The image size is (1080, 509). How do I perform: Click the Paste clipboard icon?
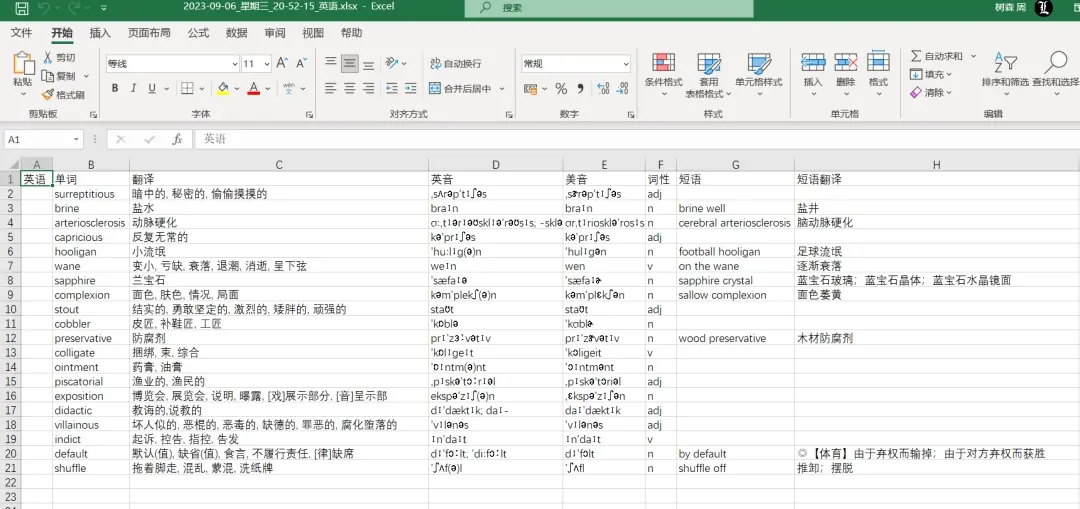23,64
